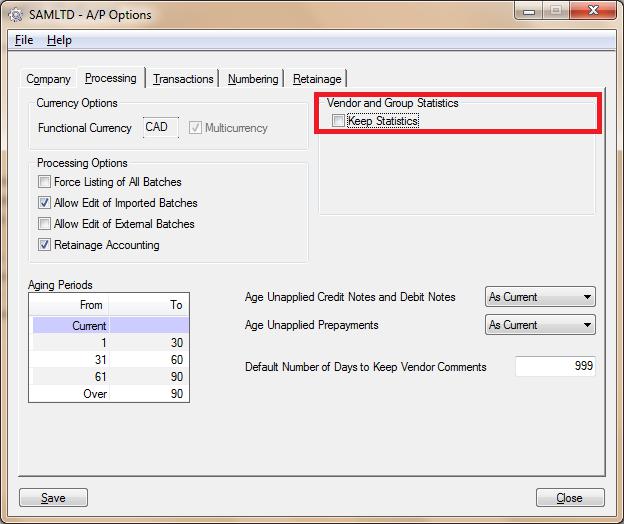This screenshot has width=624, height=524.
Task: Click the Close button at bottom
Action: [570, 498]
